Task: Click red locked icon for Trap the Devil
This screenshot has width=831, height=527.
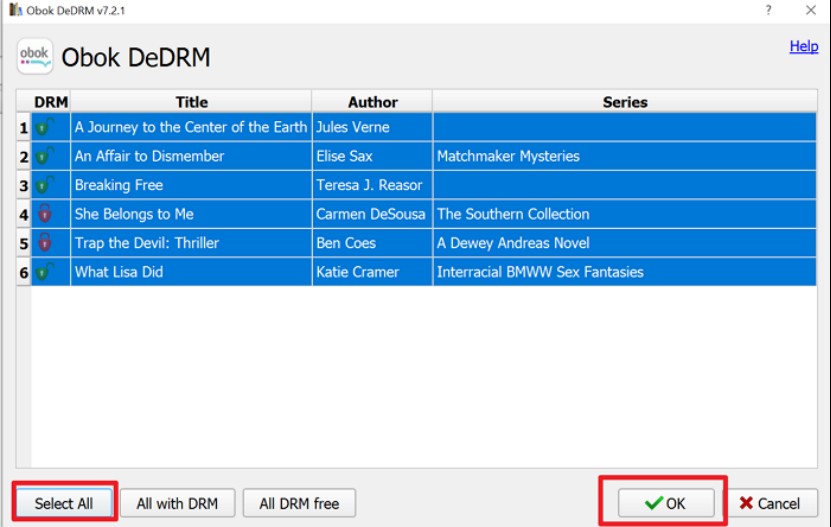Action: [45, 242]
